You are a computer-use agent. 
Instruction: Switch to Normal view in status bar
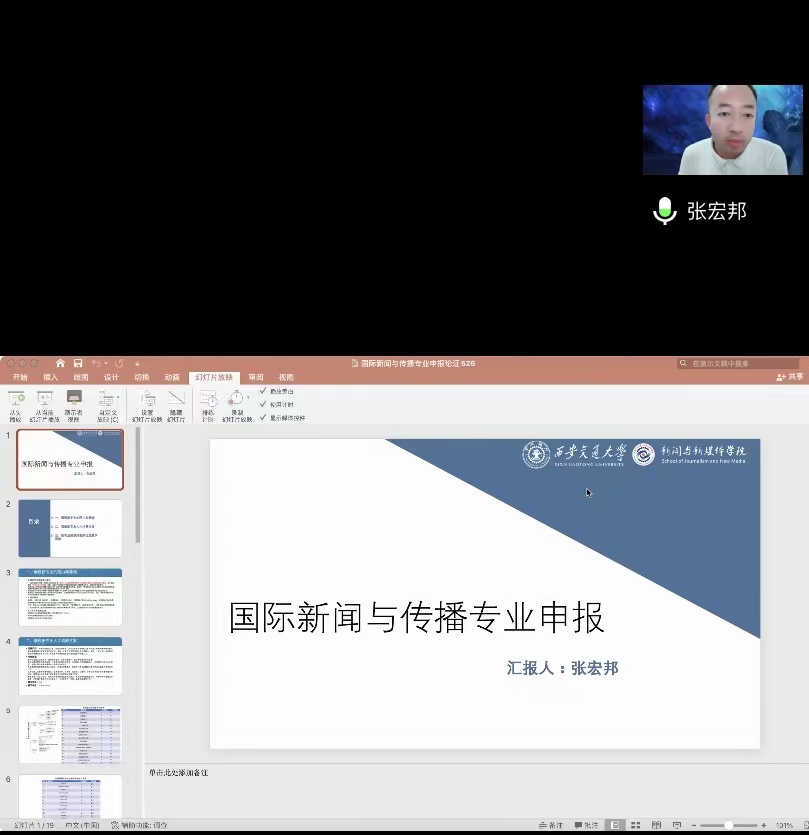(616, 825)
